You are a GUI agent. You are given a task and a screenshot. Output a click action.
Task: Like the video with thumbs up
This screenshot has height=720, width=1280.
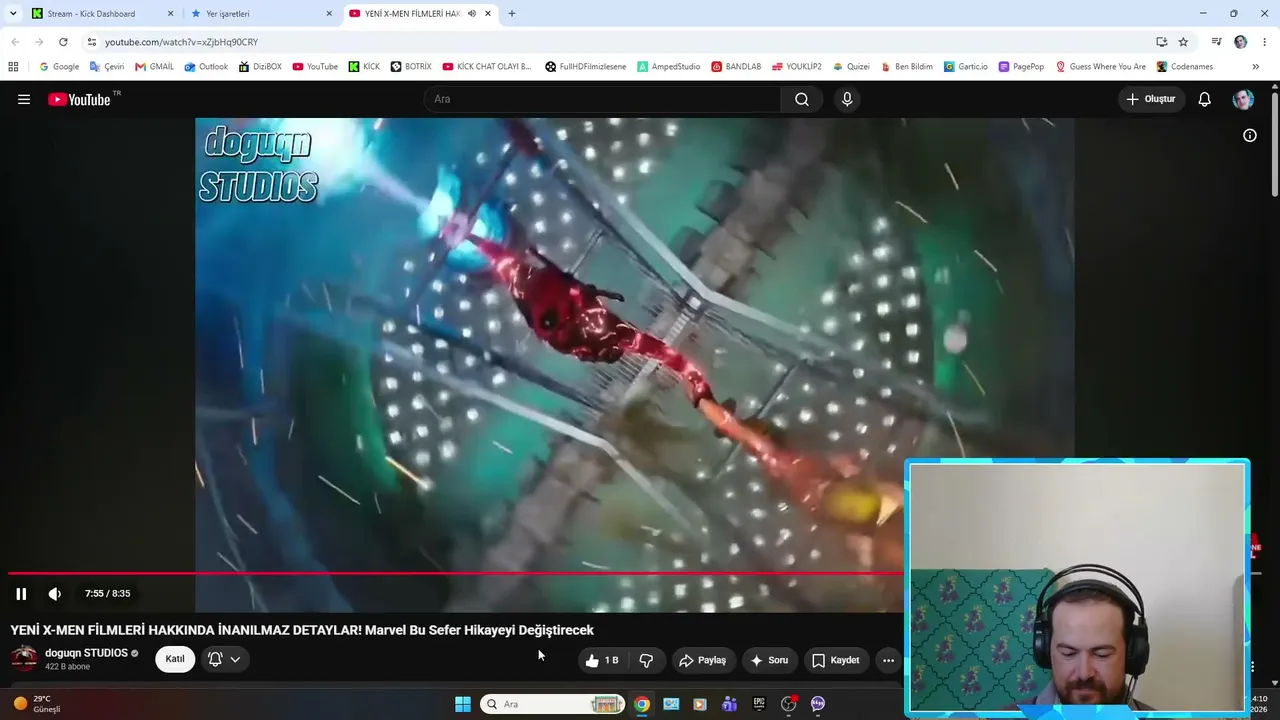tap(602, 660)
